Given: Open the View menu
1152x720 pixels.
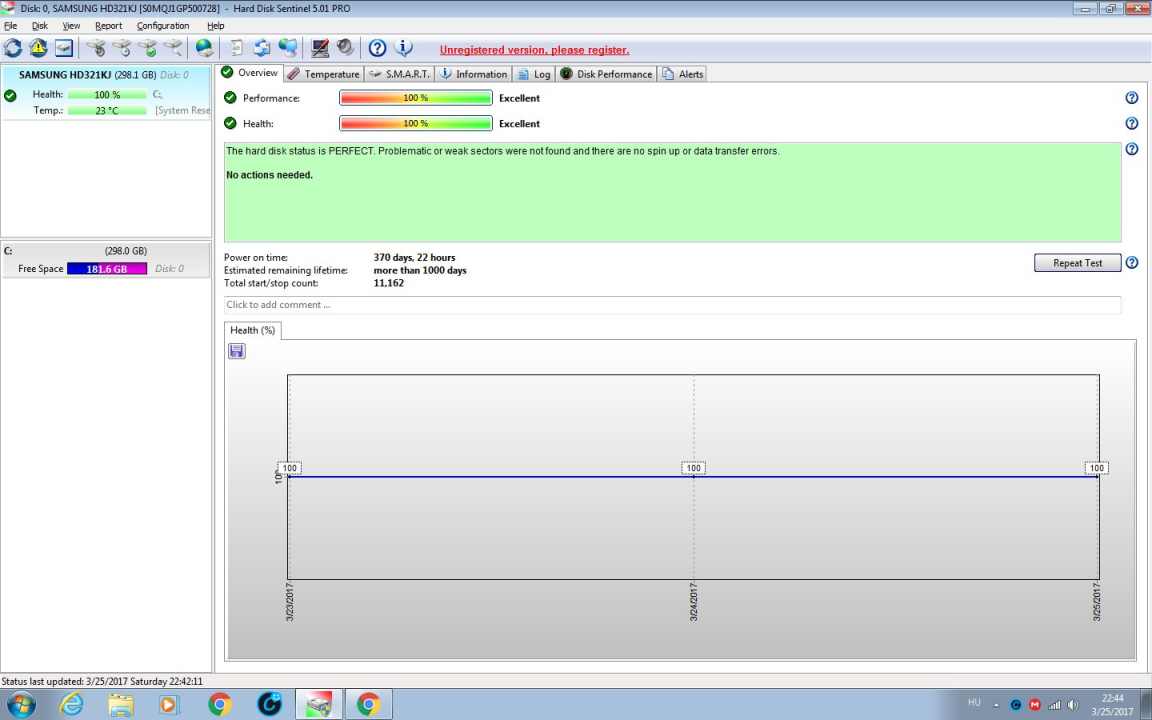Looking at the screenshot, I should pyautogui.click(x=71, y=26).
